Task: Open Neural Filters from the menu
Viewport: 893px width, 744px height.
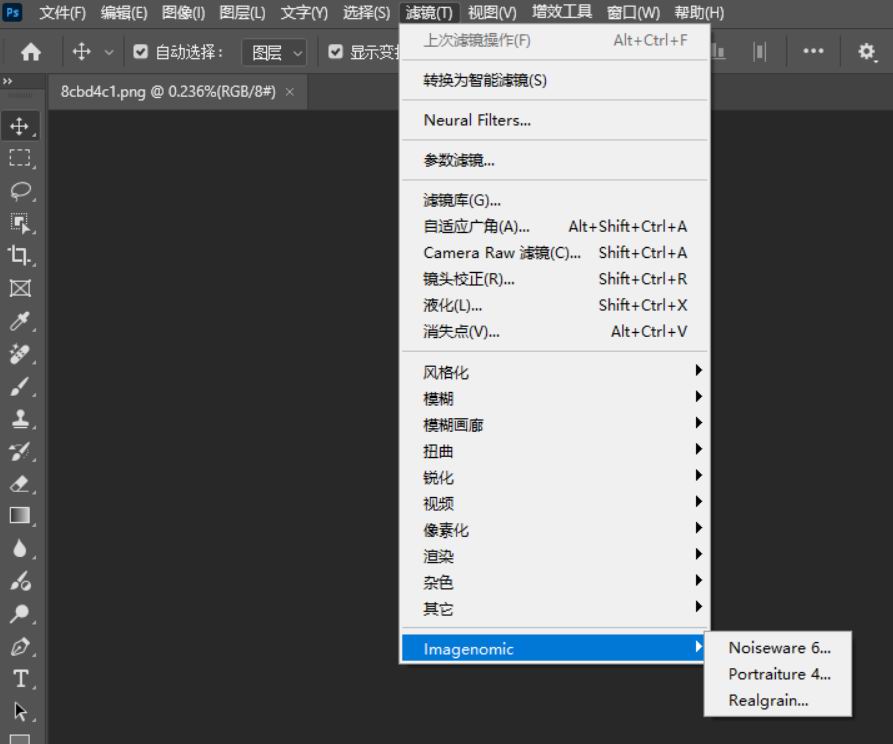Action: (477, 120)
